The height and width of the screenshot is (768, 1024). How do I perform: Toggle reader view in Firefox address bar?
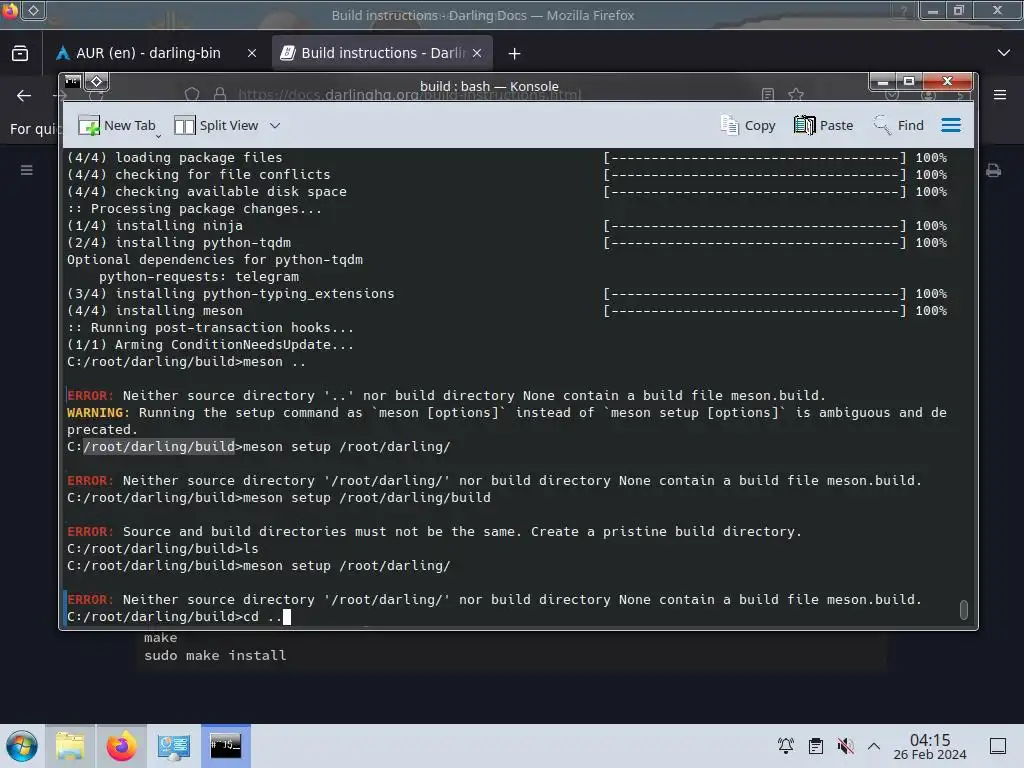[768, 95]
